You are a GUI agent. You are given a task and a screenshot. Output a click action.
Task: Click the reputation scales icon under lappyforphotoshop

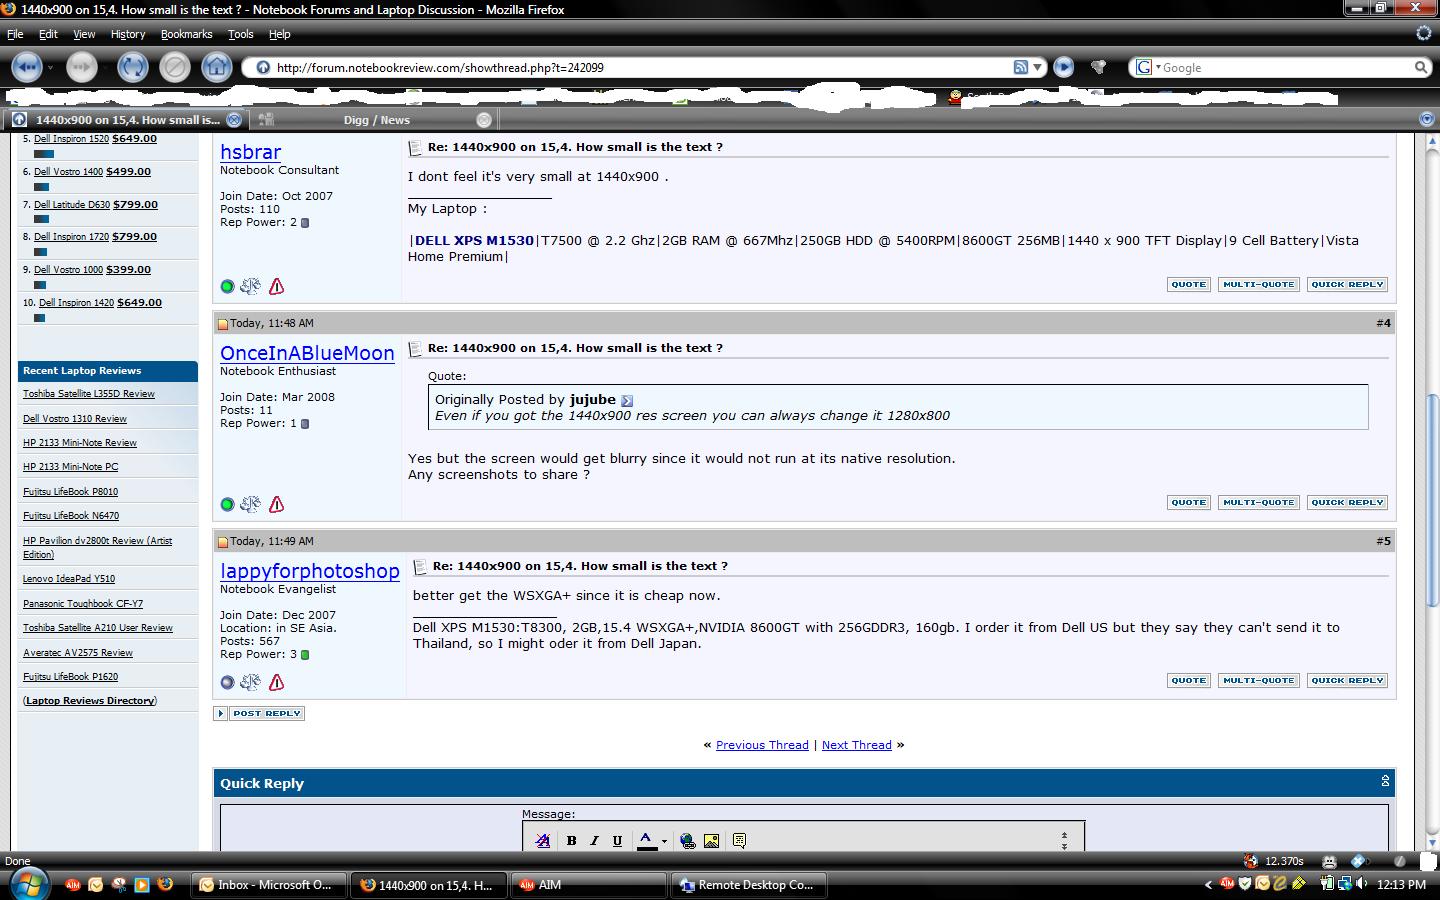click(x=250, y=682)
